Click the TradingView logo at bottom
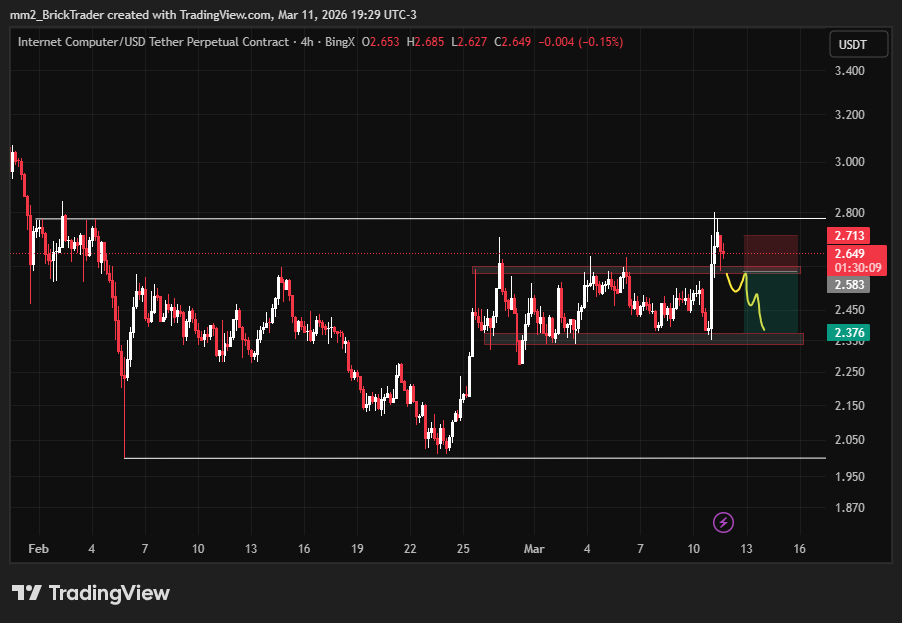902x623 pixels. tap(91, 593)
